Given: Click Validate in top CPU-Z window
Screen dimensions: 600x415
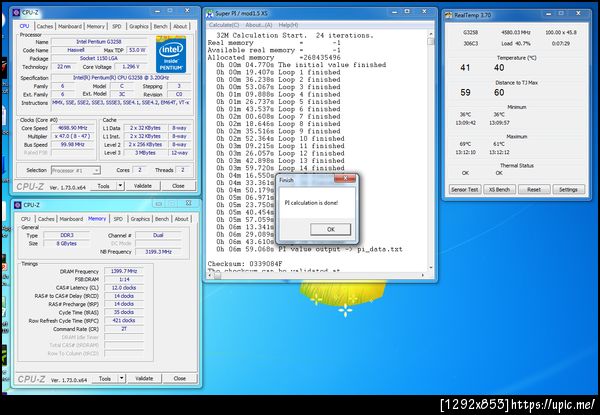Looking at the screenshot, I should [x=143, y=186].
